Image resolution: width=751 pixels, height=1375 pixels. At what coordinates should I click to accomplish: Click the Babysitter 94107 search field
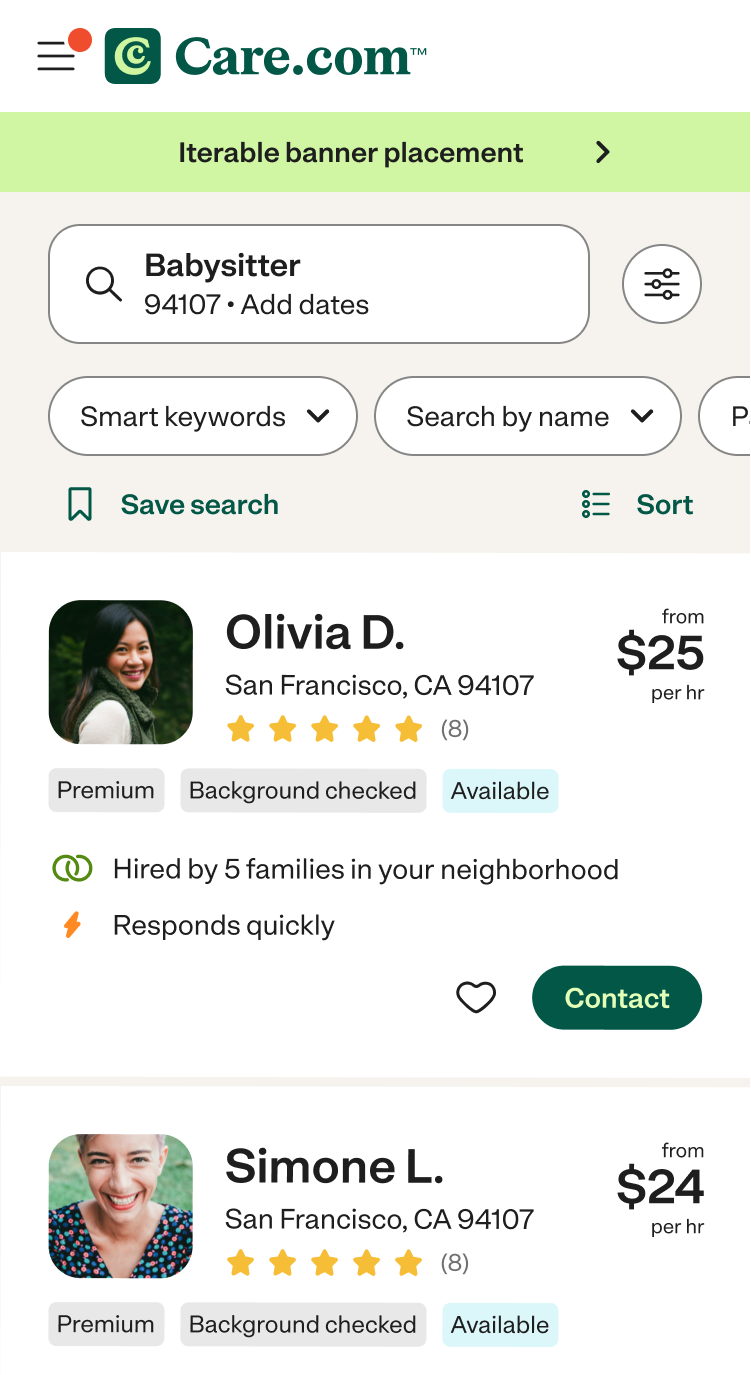[x=319, y=284]
